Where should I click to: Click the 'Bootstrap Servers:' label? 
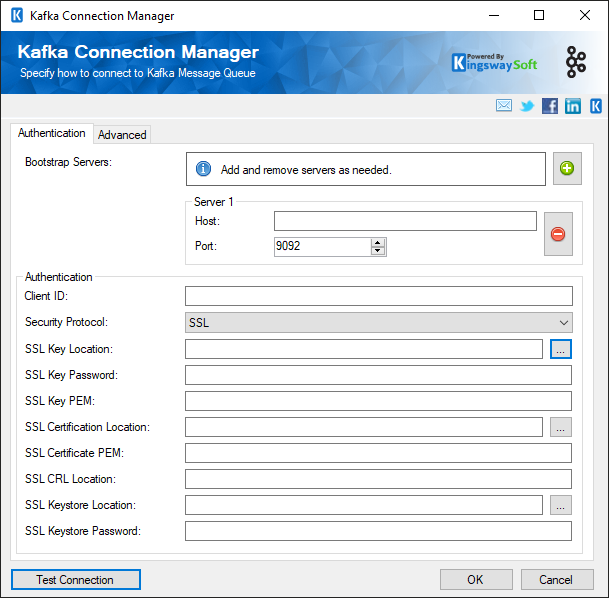coord(68,162)
